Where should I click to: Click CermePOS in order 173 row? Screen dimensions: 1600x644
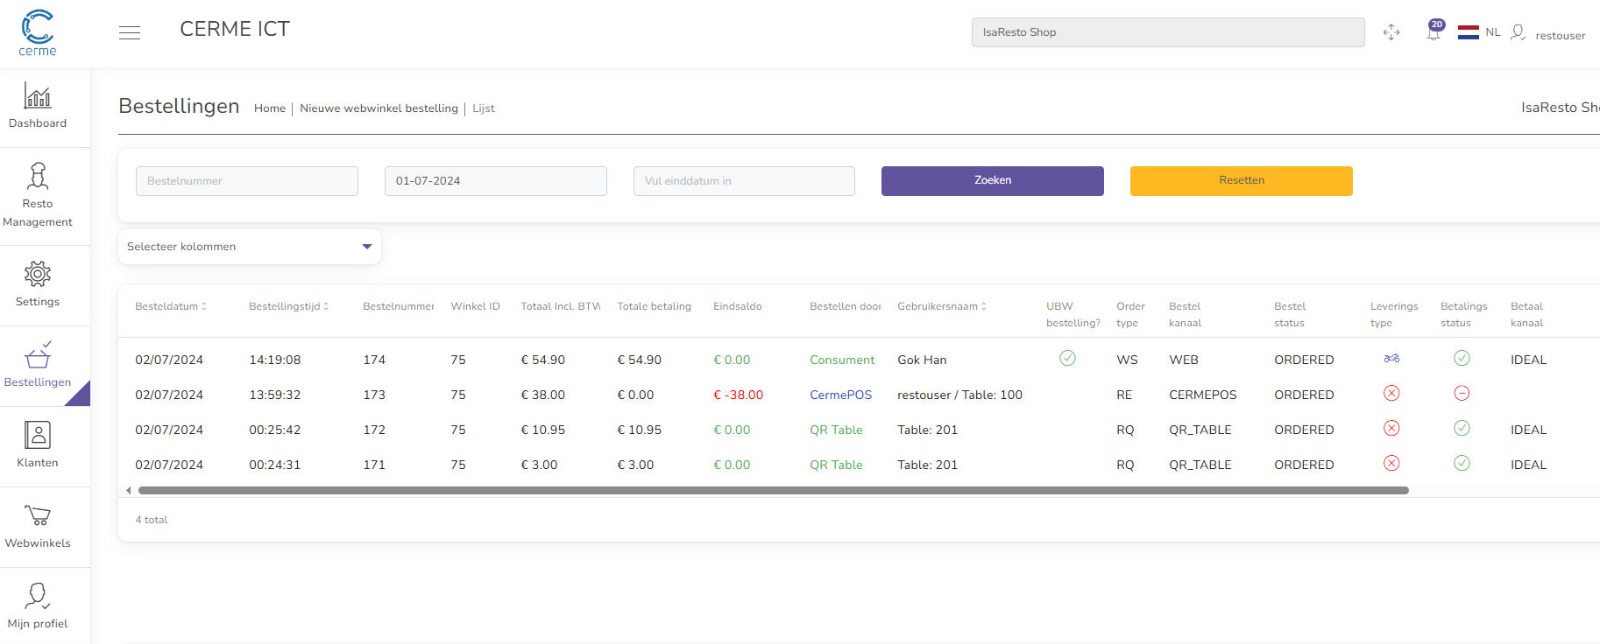[841, 395]
